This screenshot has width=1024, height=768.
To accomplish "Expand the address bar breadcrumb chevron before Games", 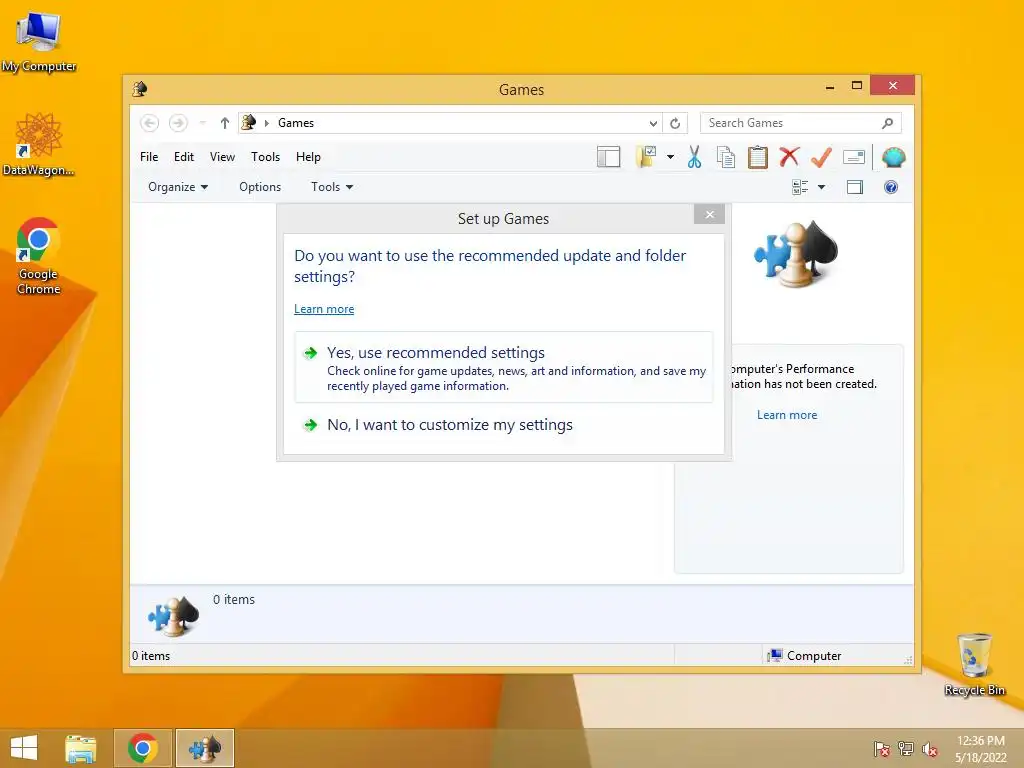I will point(266,123).
